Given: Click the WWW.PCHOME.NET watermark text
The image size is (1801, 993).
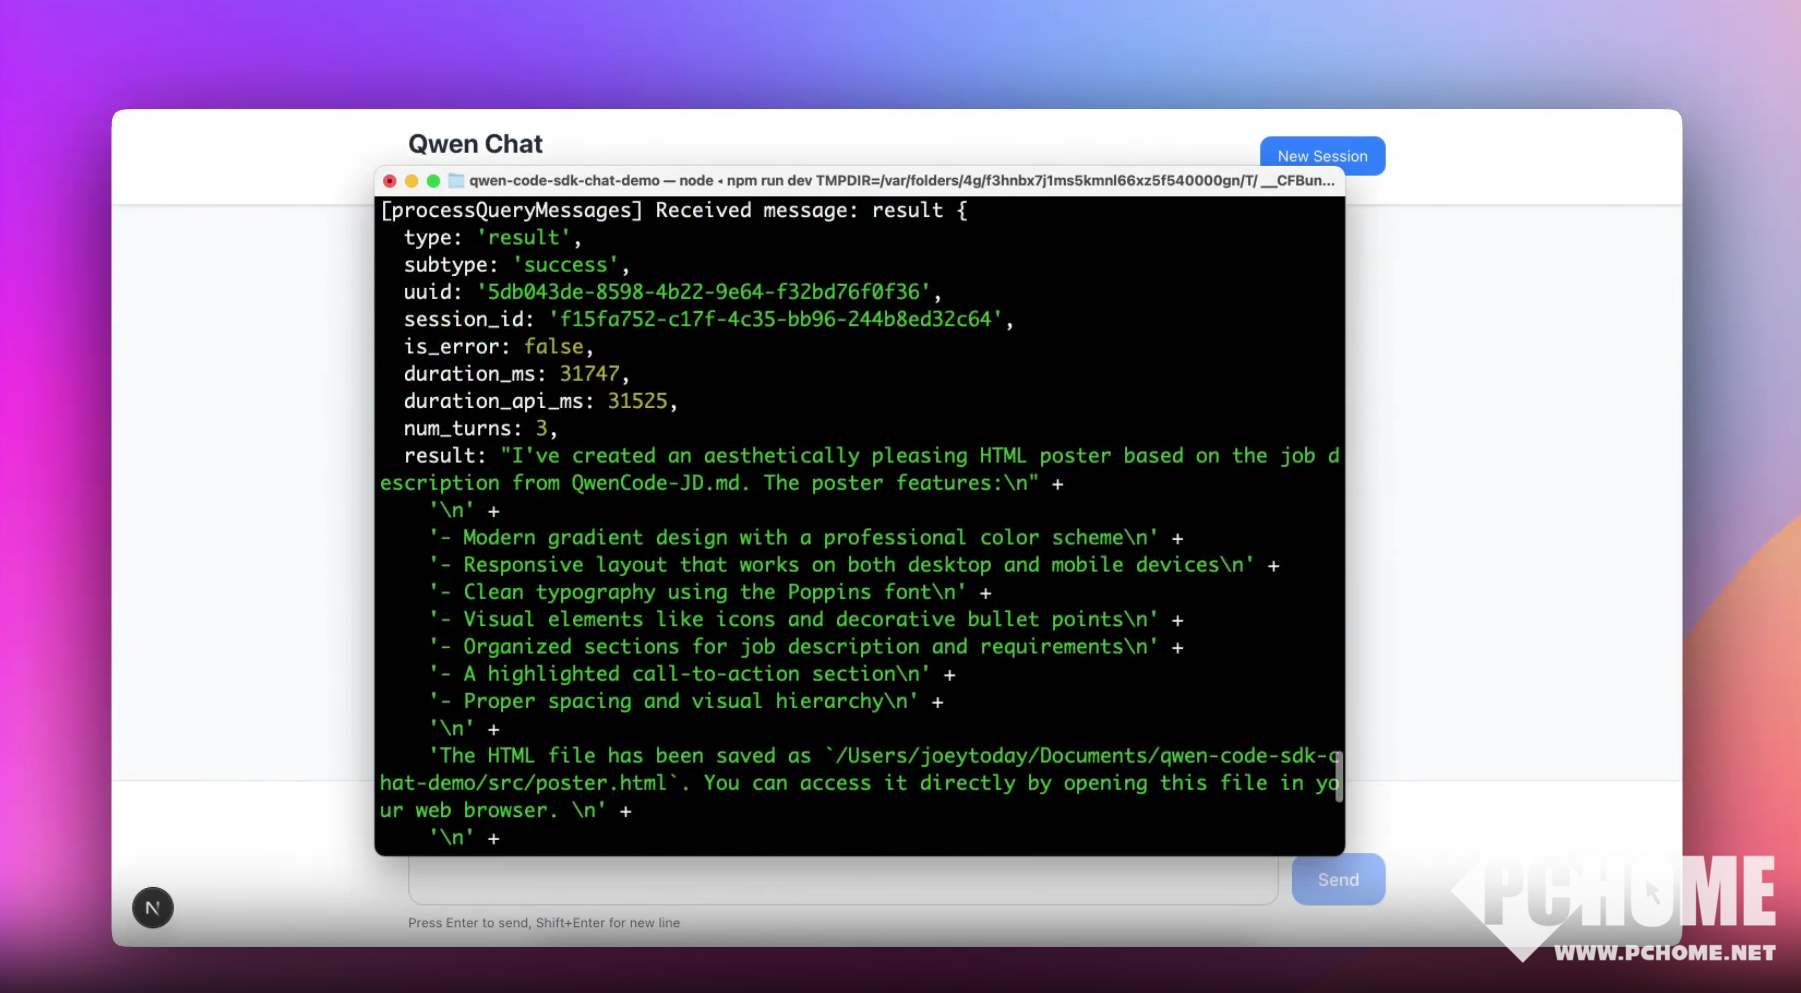Looking at the screenshot, I should coord(1664,953).
